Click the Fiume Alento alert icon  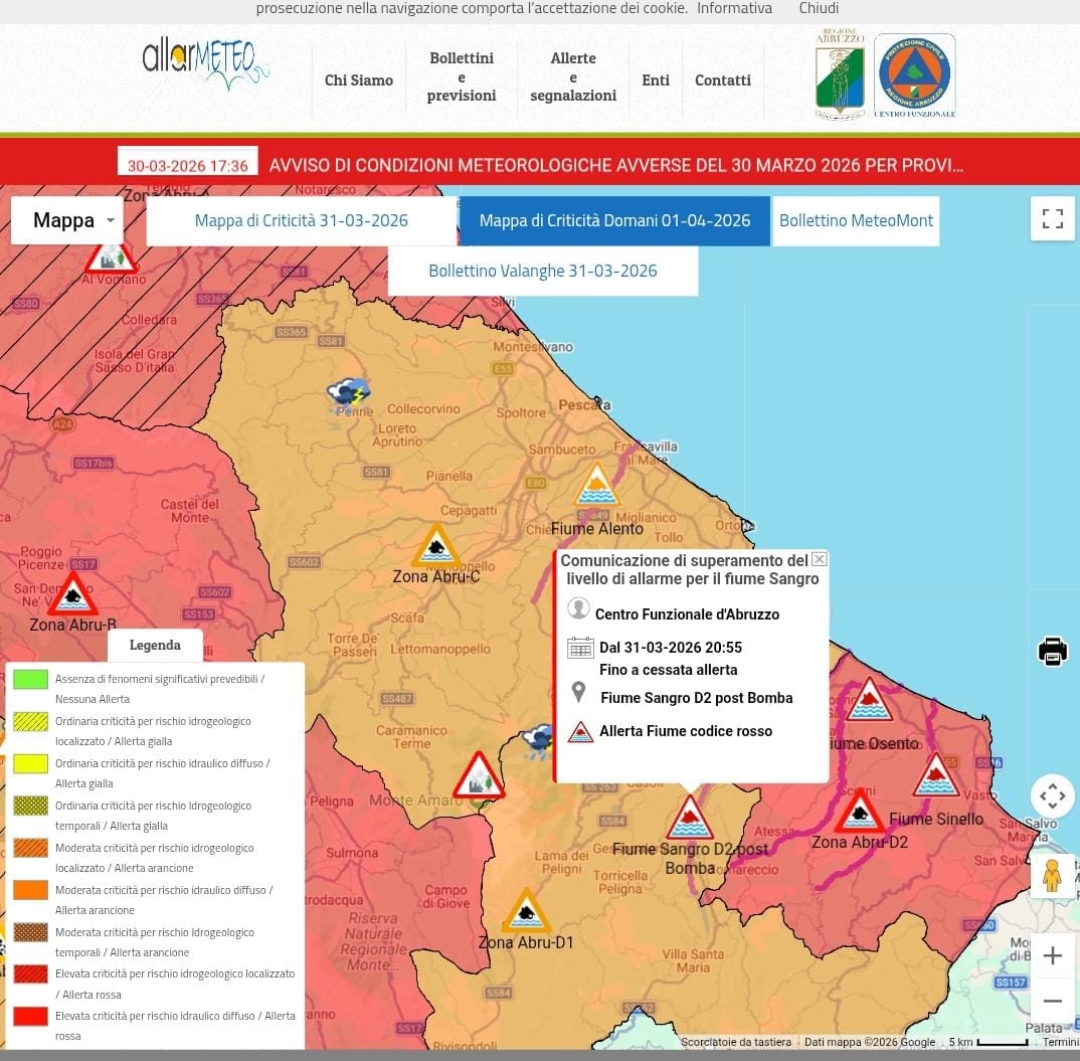(596, 486)
